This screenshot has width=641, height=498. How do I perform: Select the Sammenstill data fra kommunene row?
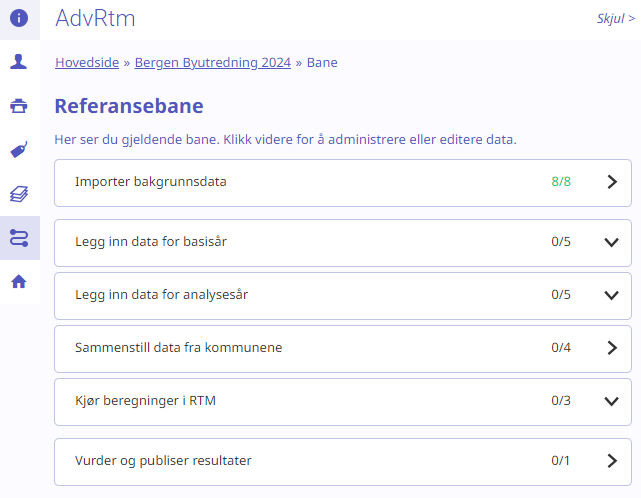click(x=343, y=349)
